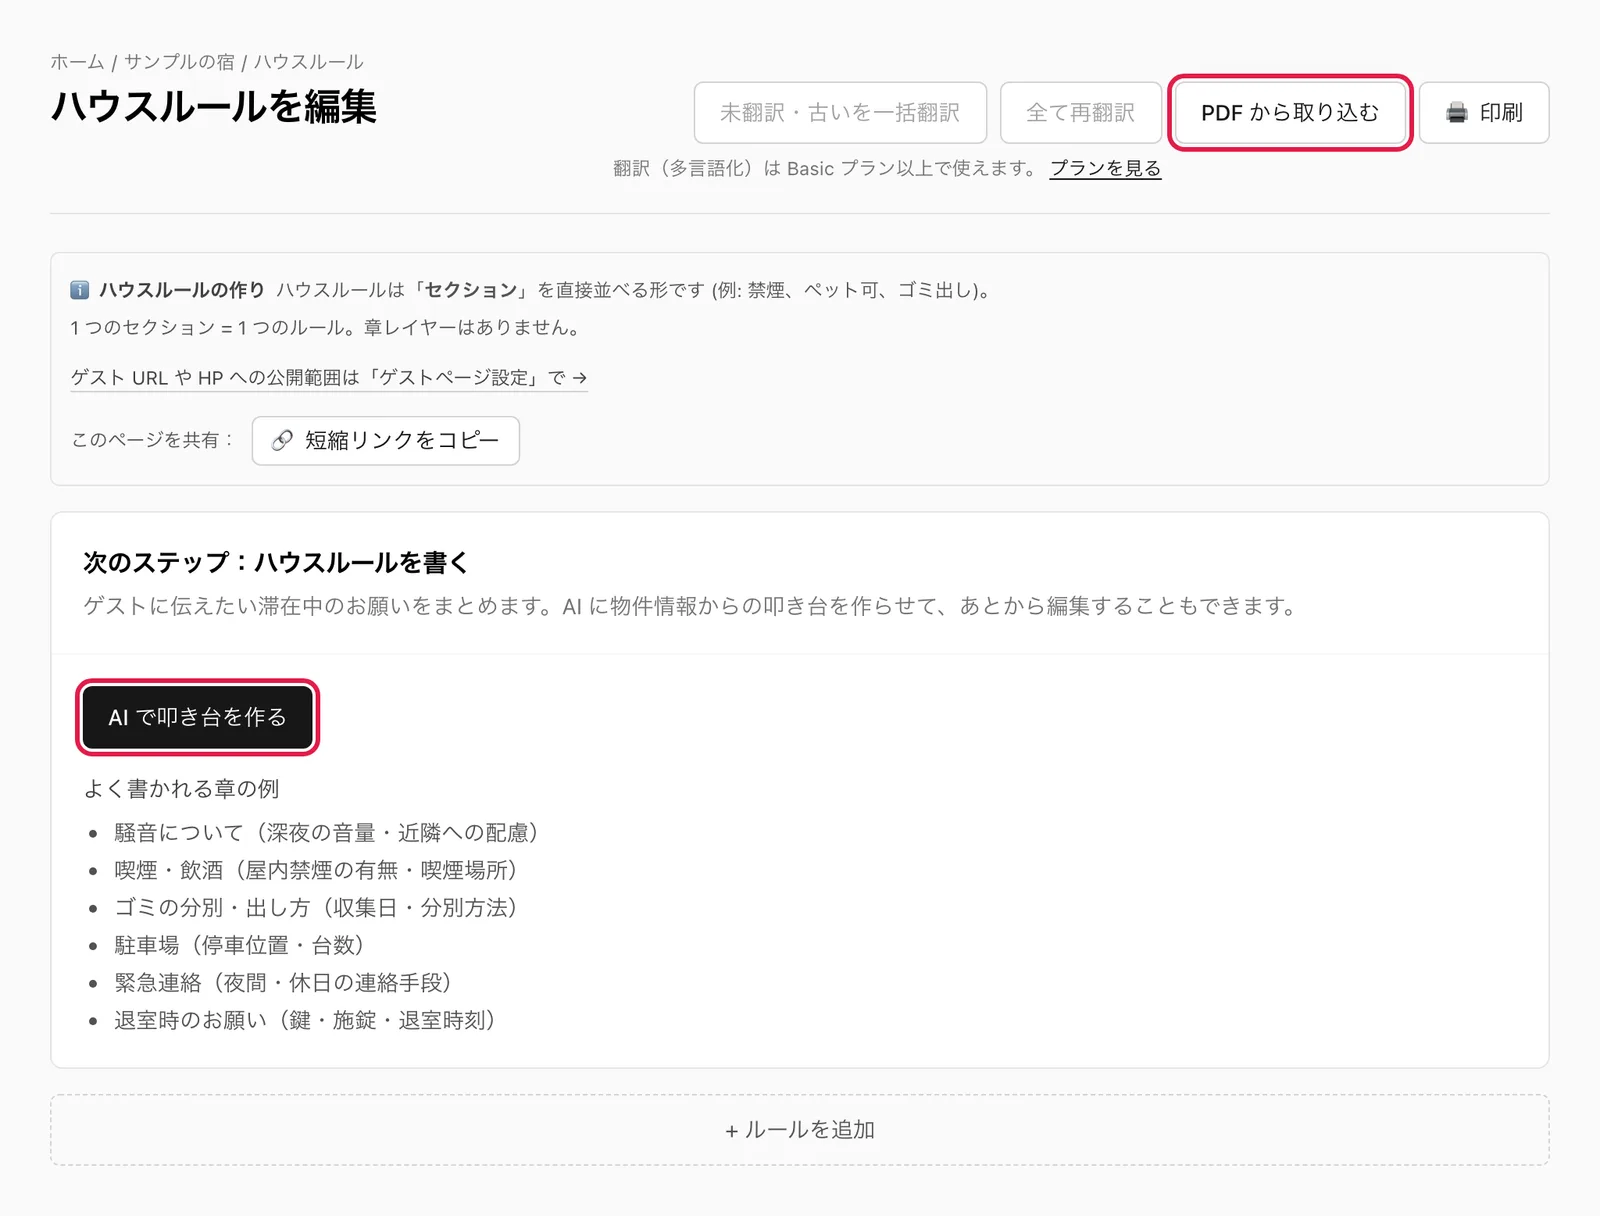The width and height of the screenshot is (1600, 1216).
Task: Click the よく書かれる章の例 label
Action: click(181, 789)
